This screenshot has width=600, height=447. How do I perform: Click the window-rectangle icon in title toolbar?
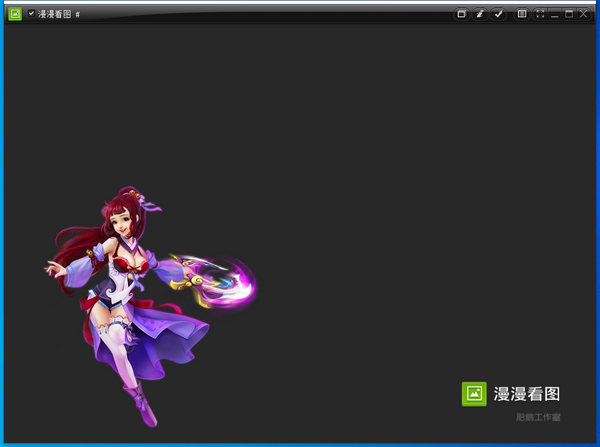[462, 14]
